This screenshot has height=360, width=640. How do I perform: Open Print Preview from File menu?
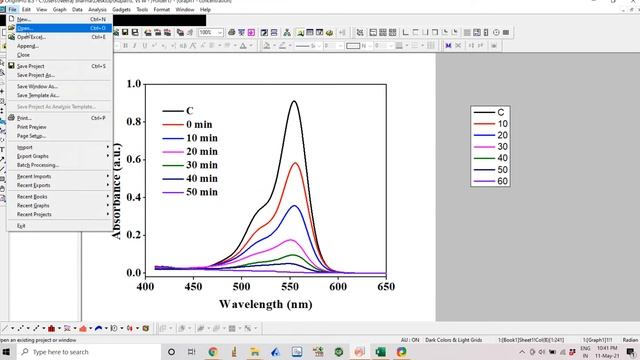point(60,127)
